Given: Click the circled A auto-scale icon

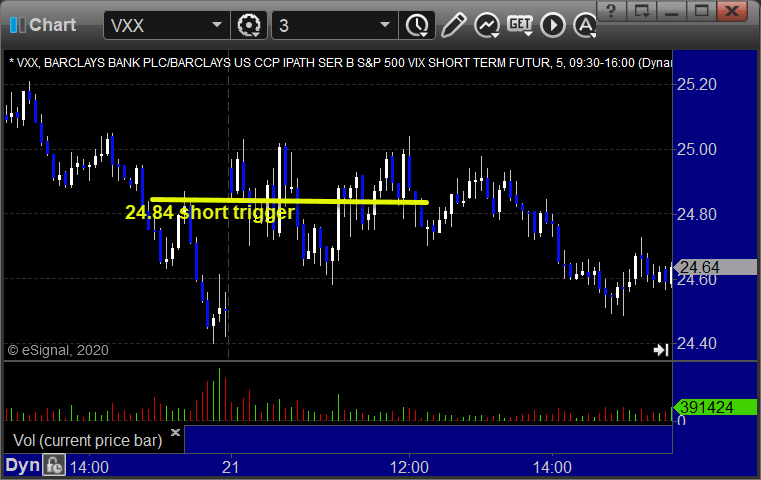Looking at the screenshot, I should (x=585, y=25).
